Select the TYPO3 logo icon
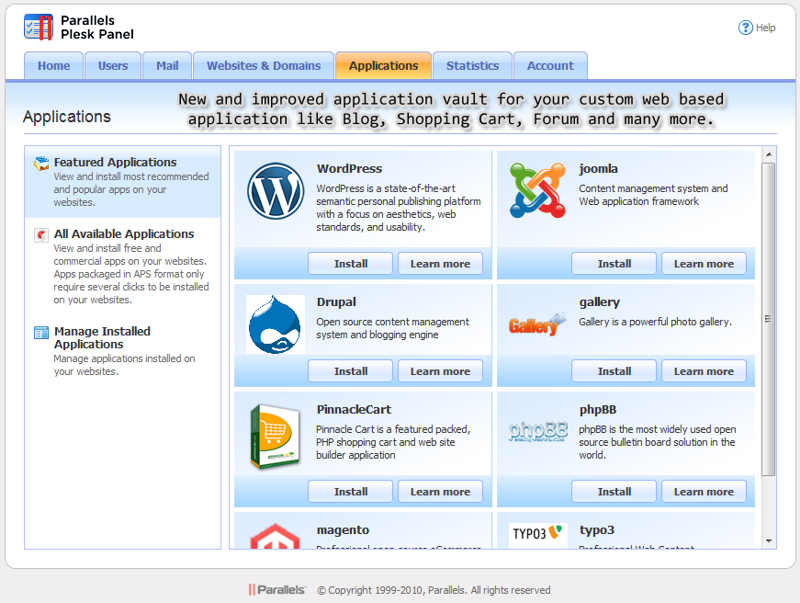 point(536,534)
